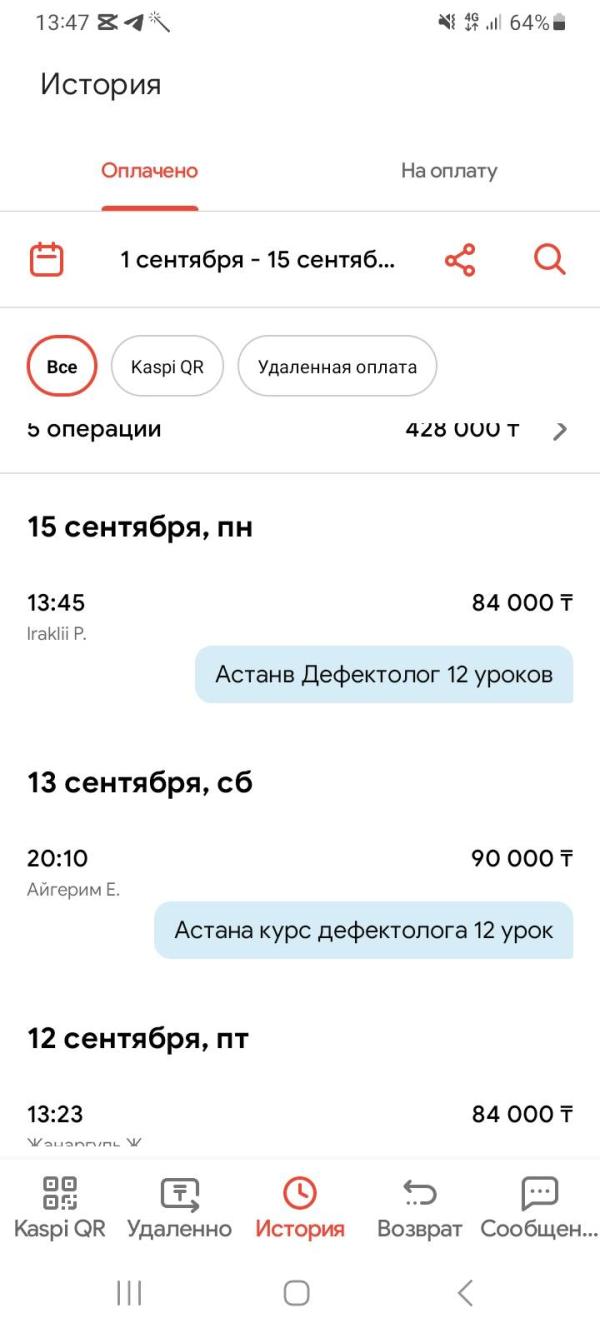This screenshot has width=600, height=1332.
Task: Open the 90 000 ₸ payment from Айгерим Е.
Action: click(521, 859)
